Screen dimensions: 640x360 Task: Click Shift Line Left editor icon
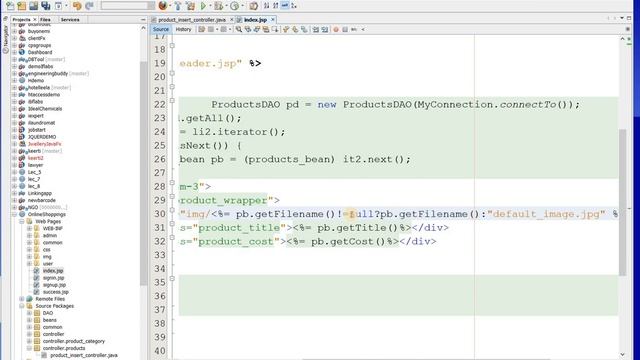click(x=316, y=29)
